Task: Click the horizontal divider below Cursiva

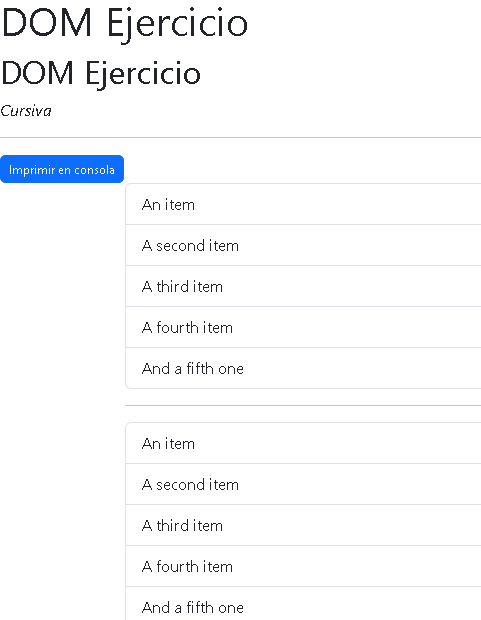Action: point(240,138)
